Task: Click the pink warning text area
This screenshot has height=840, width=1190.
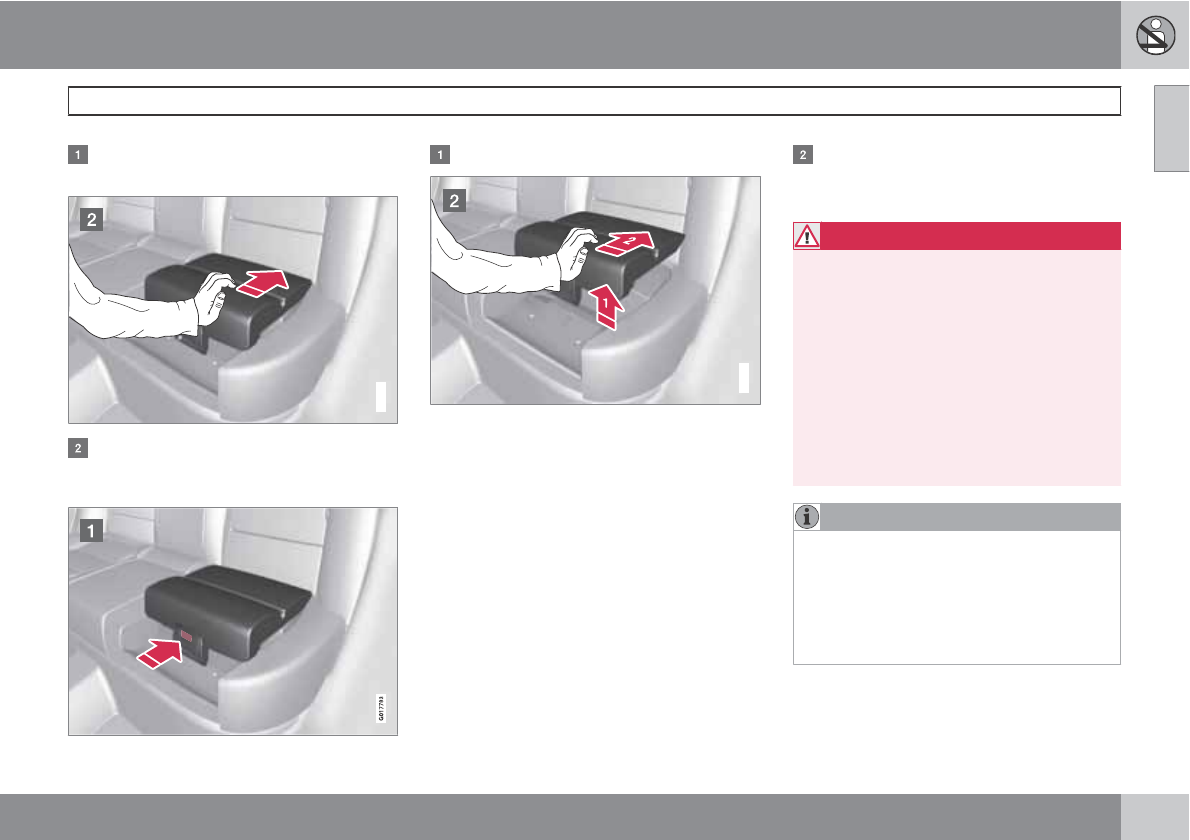Action: click(x=957, y=367)
